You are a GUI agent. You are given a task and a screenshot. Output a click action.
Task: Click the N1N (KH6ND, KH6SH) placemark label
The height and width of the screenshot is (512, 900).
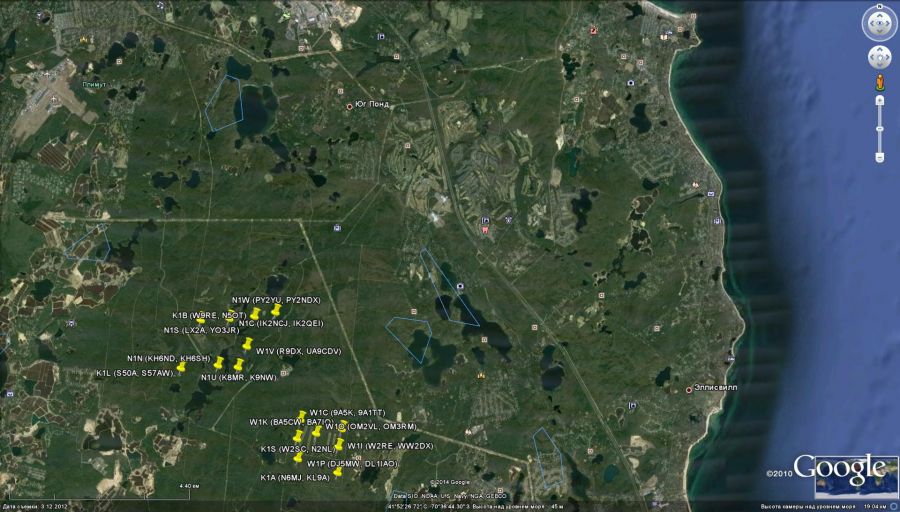click(x=168, y=358)
